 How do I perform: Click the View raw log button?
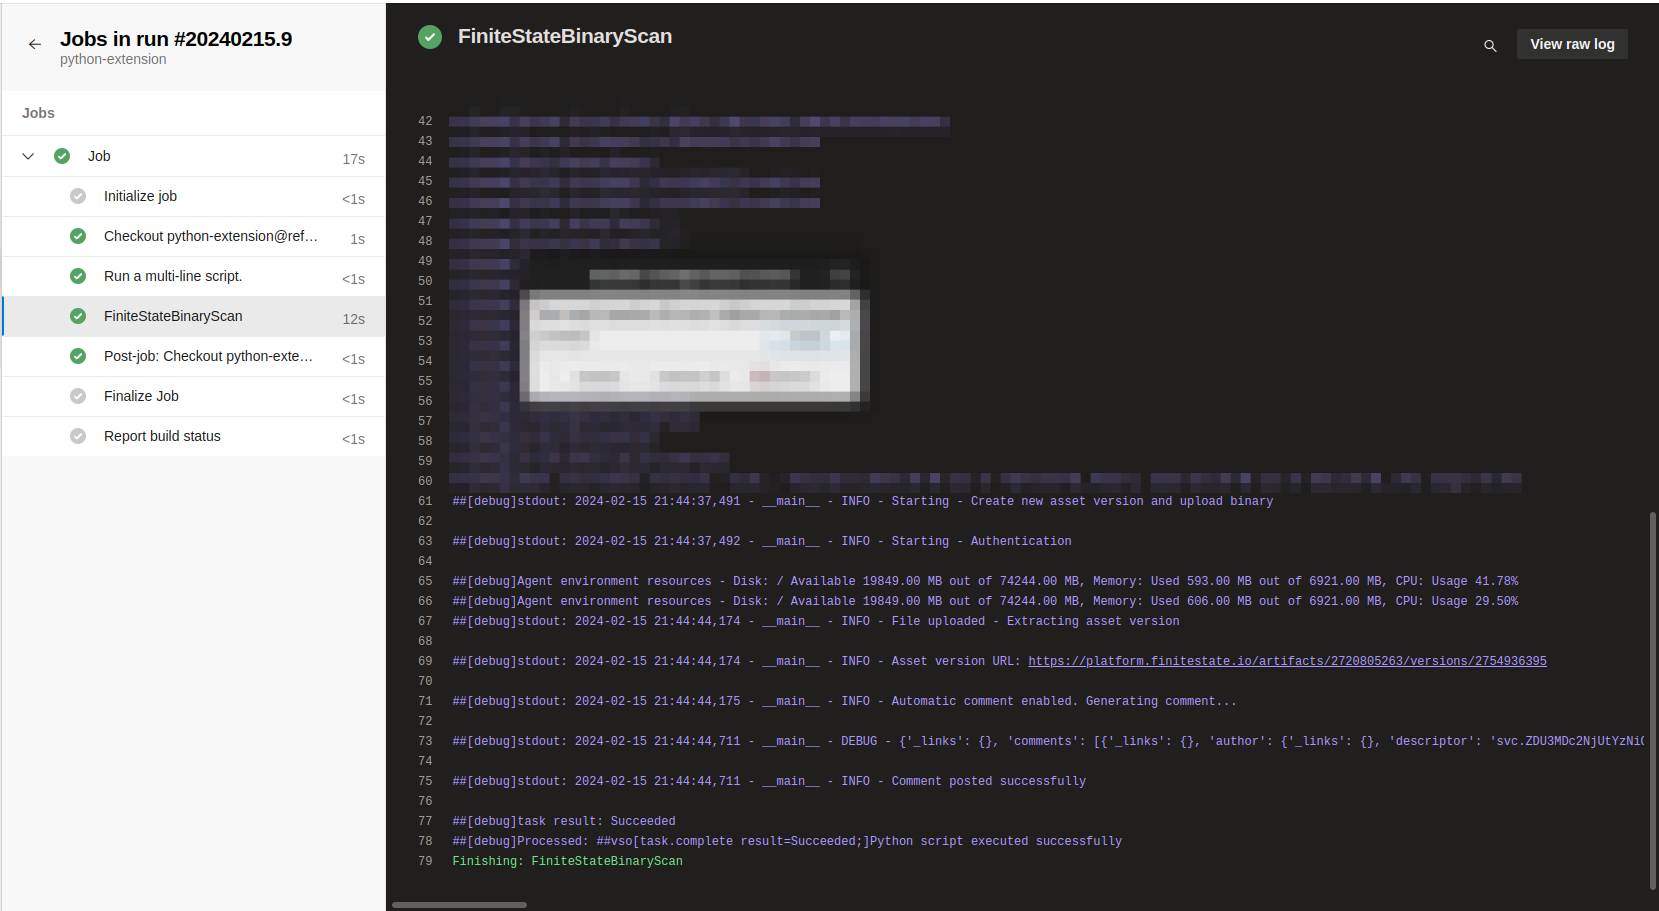click(x=1572, y=44)
